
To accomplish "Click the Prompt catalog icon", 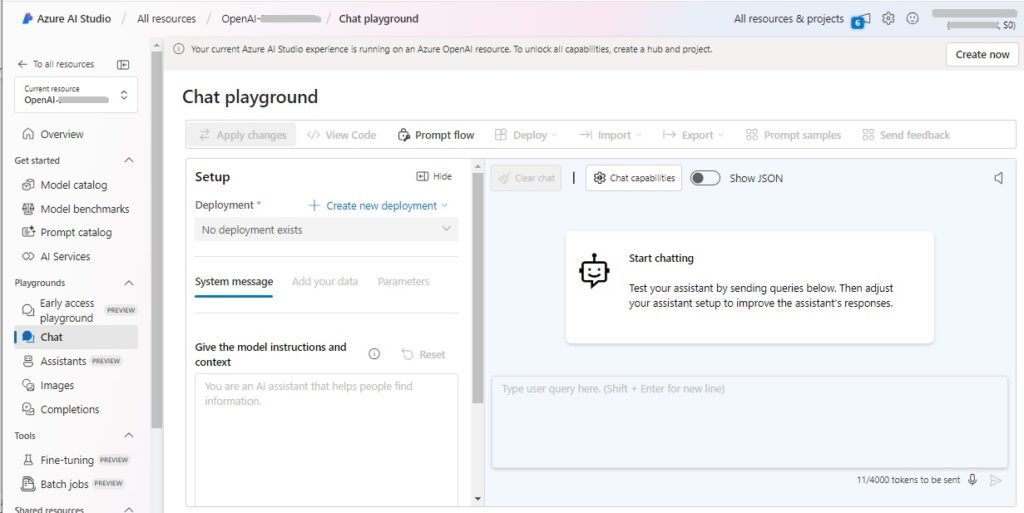I will pyautogui.click(x=28, y=232).
